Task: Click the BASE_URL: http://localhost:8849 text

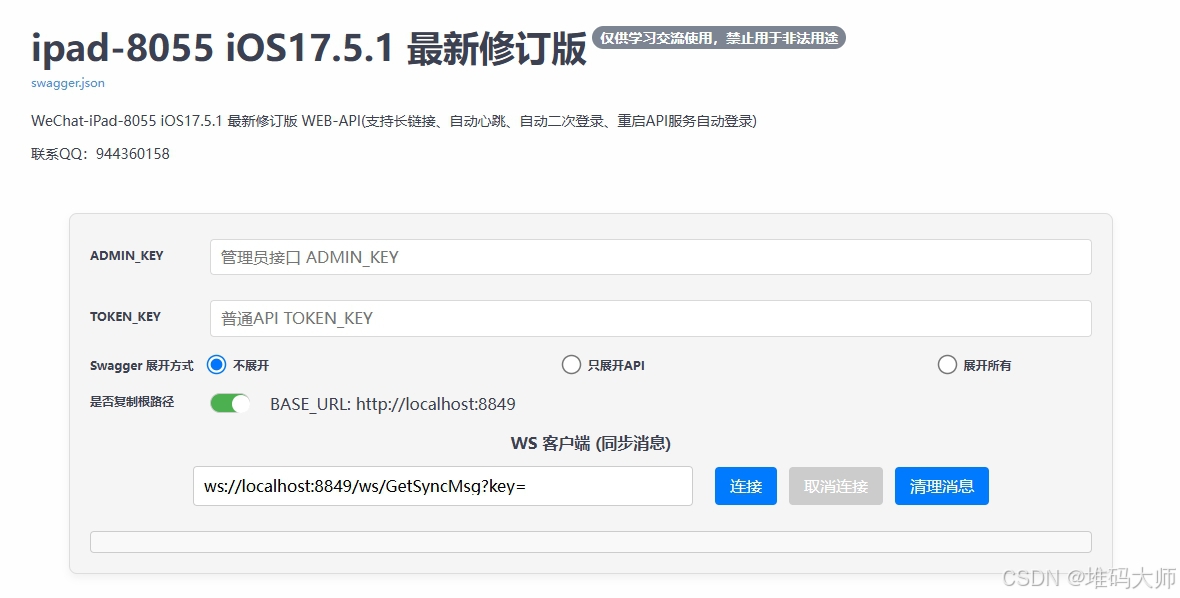Action: [393, 404]
